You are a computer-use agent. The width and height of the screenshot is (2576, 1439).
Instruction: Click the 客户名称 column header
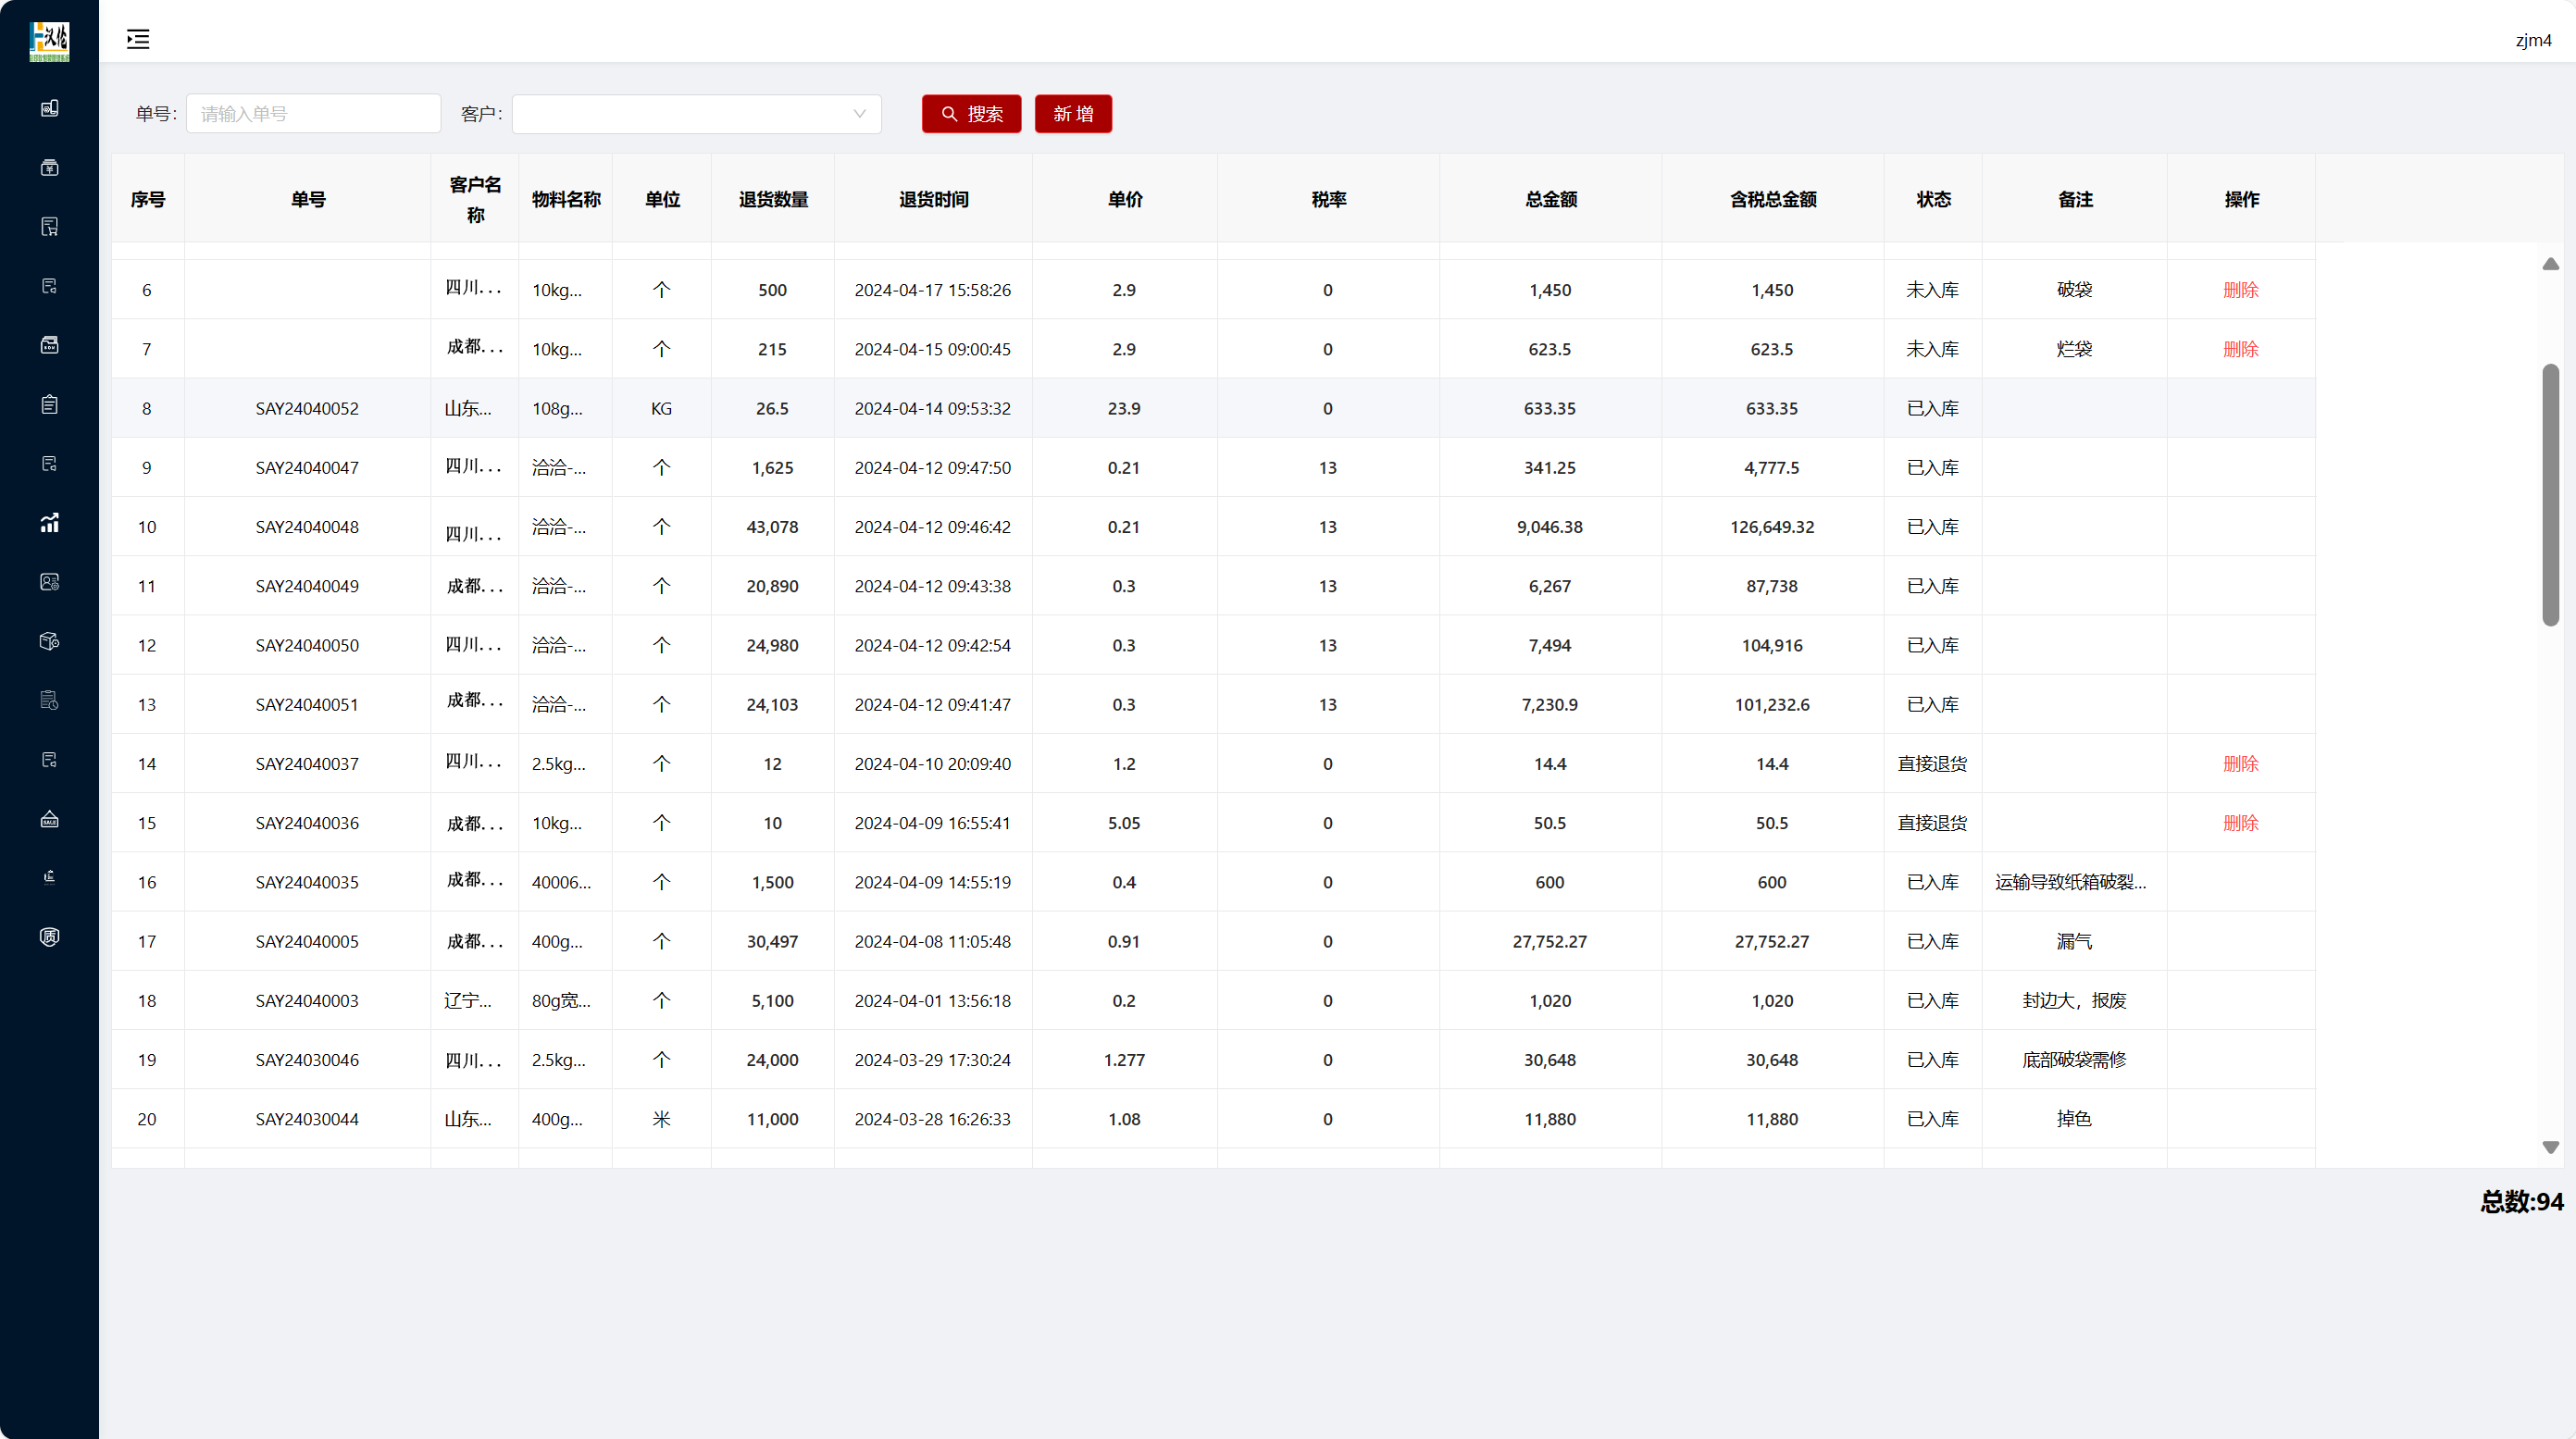point(475,199)
